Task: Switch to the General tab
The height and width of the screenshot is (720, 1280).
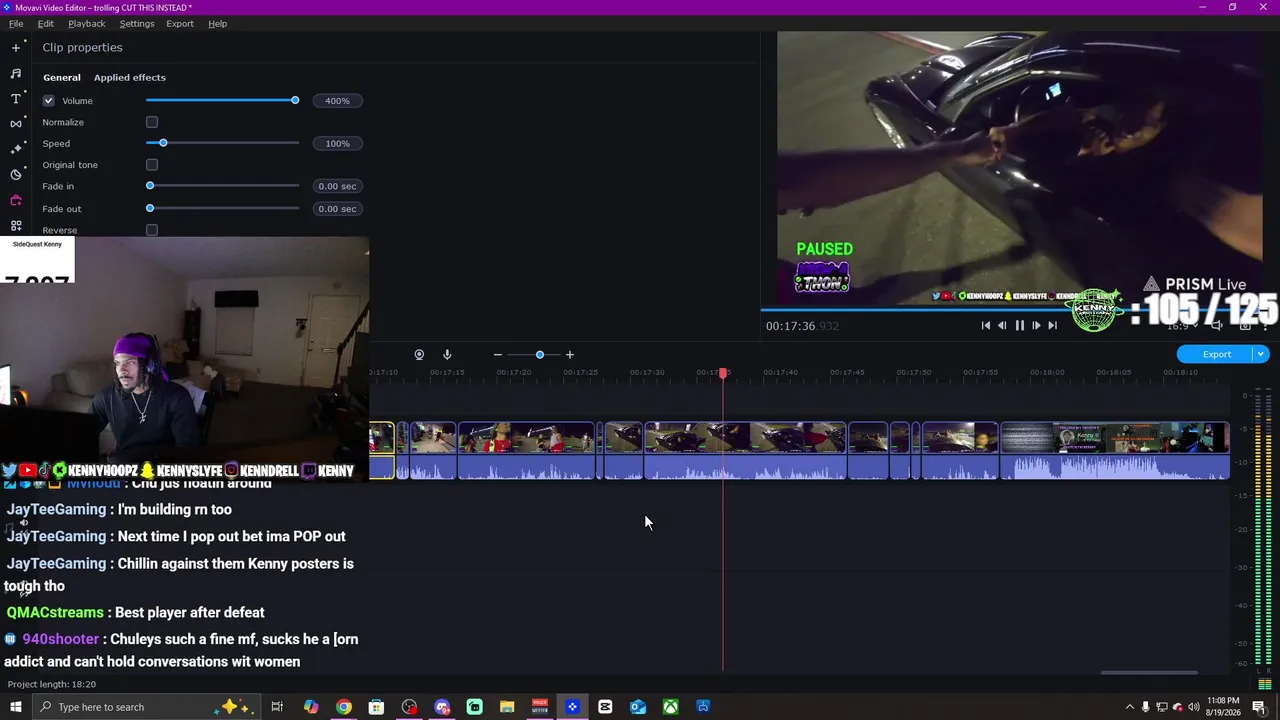Action: point(62,78)
